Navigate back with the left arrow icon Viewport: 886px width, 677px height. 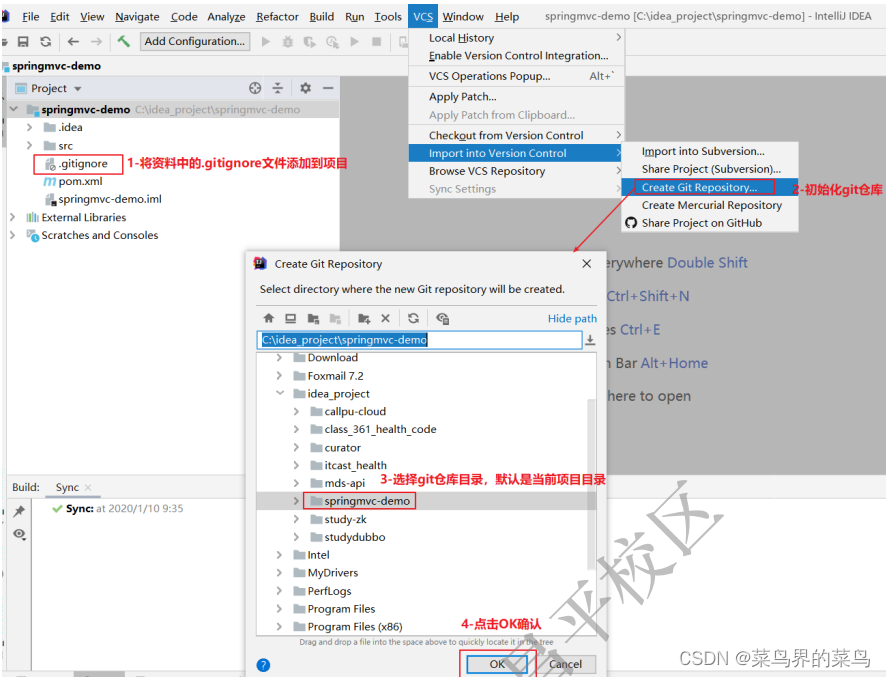(x=73, y=41)
